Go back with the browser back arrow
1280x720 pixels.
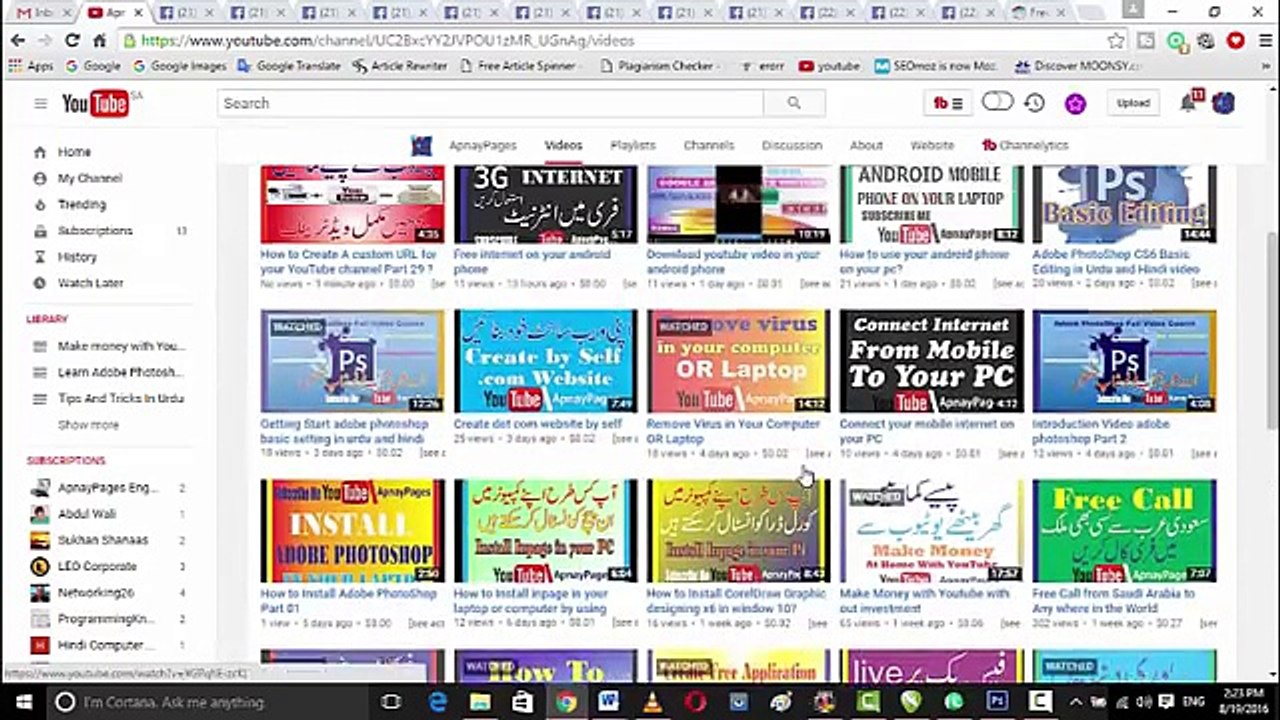coord(18,41)
